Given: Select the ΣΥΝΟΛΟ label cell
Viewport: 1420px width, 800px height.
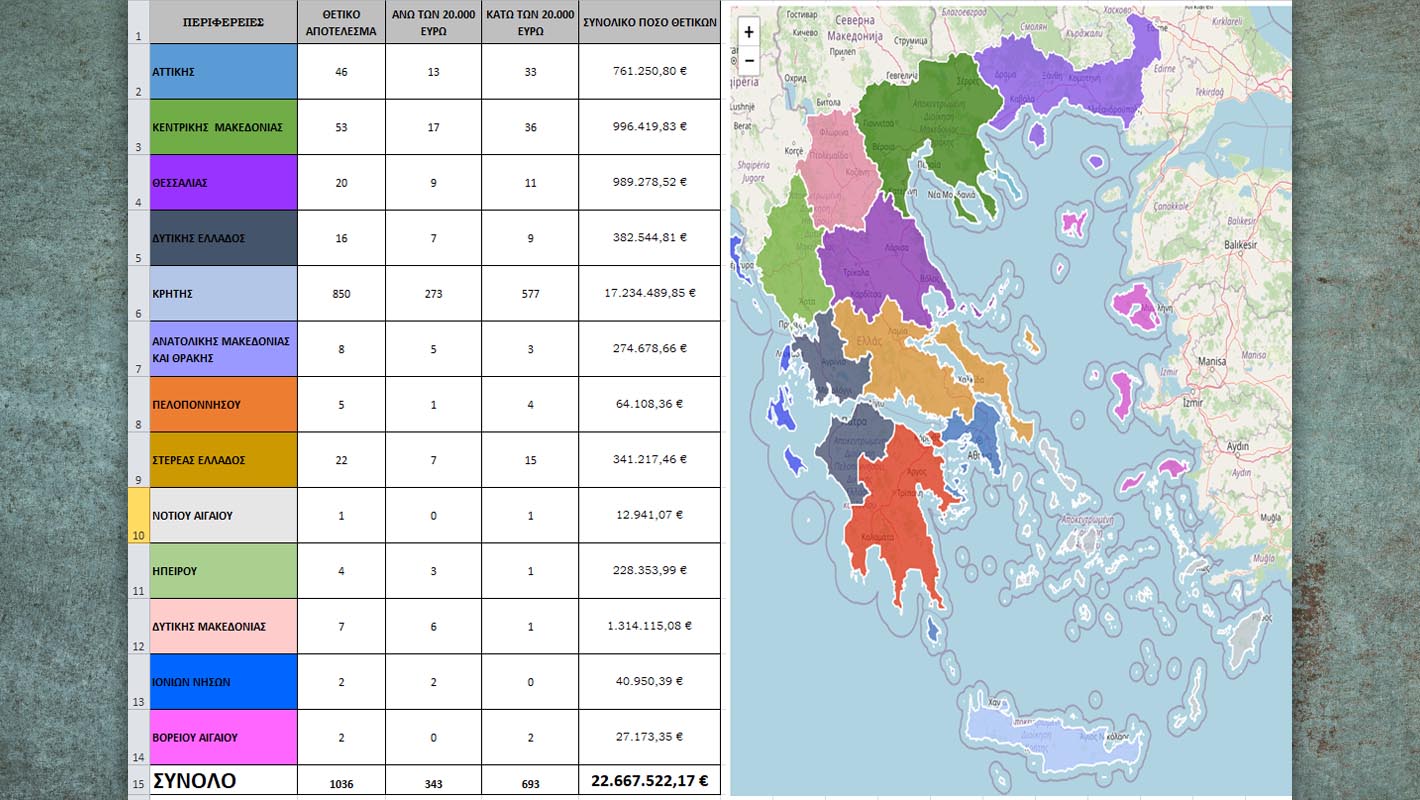Looking at the screenshot, I should click(223, 781).
